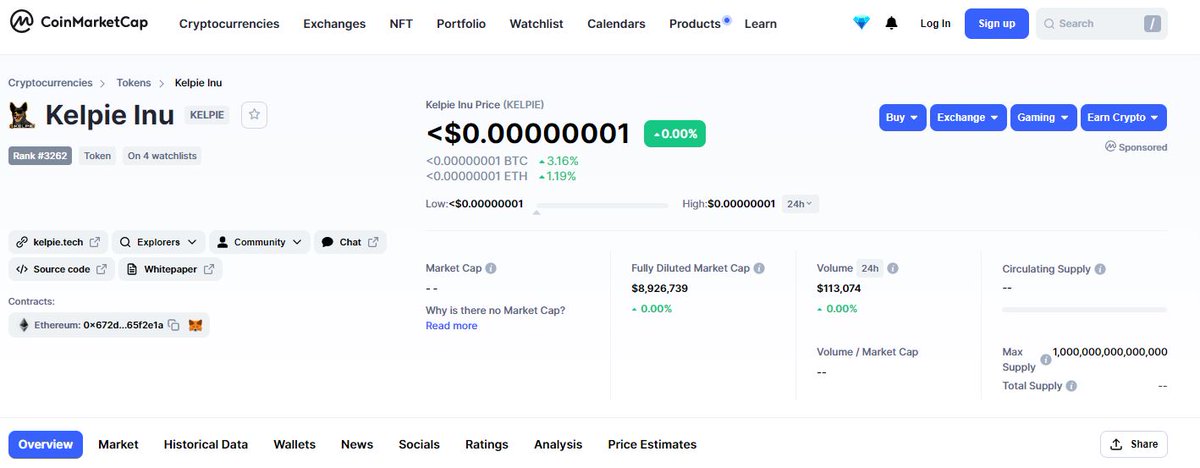Click the Fully Diluted Market Cap info icon
The width and height of the screenshot is (1200, 468).
[759, 268]
